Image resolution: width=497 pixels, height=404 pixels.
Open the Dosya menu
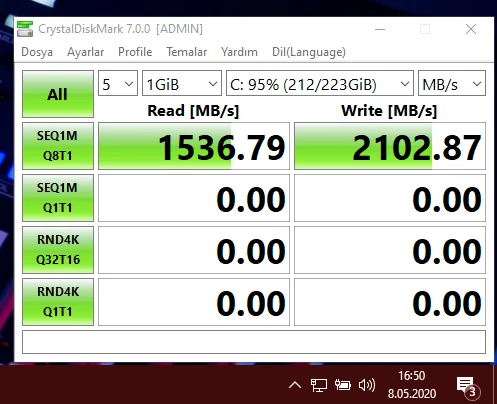point(37,52)
